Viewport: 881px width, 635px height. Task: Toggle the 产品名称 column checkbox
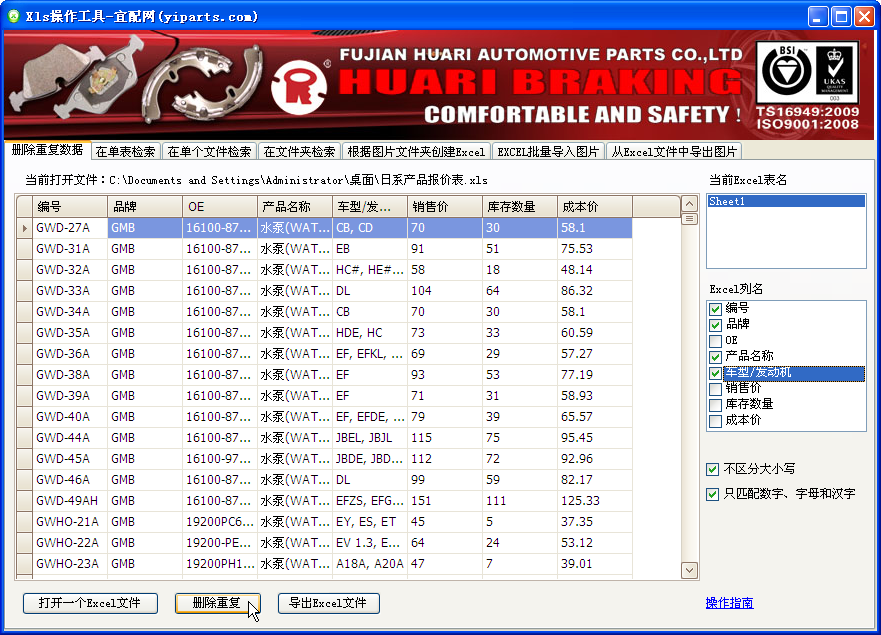[715, 357]
